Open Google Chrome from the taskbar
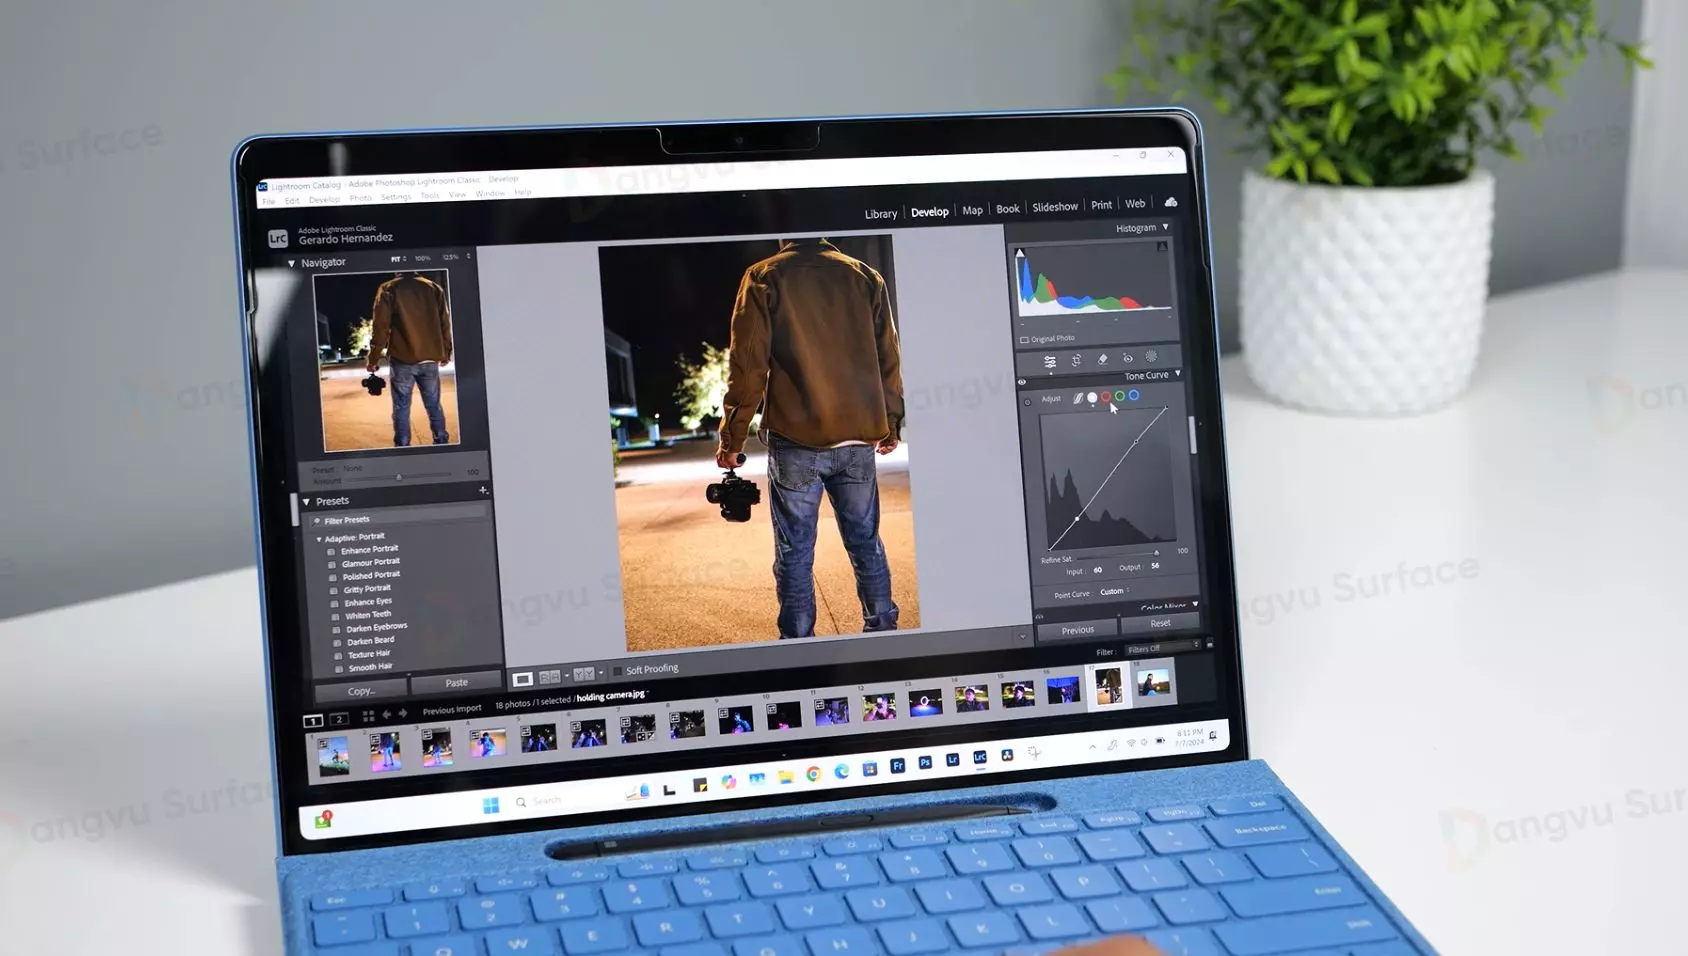The height and width of the screenshot is (956, 1688). tap(813, 774)
